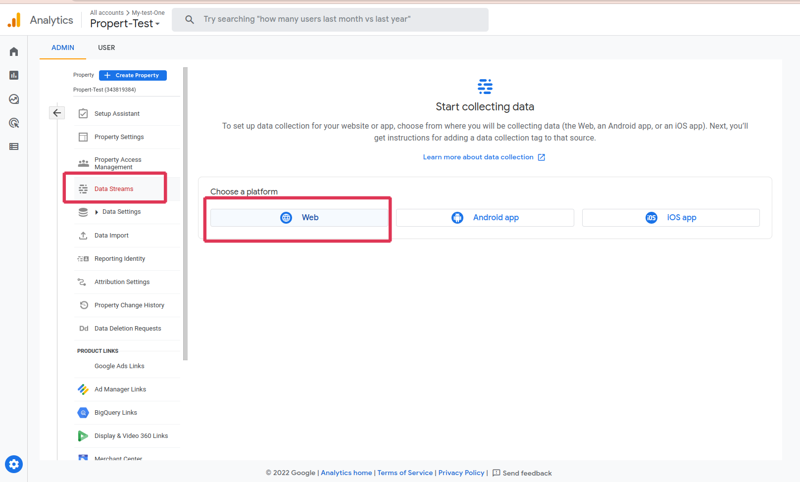This screenshot has width=800, height=482.
Task: Open the Reports icon in left rail
Action: pyautogui.click(x=14, y=75)
